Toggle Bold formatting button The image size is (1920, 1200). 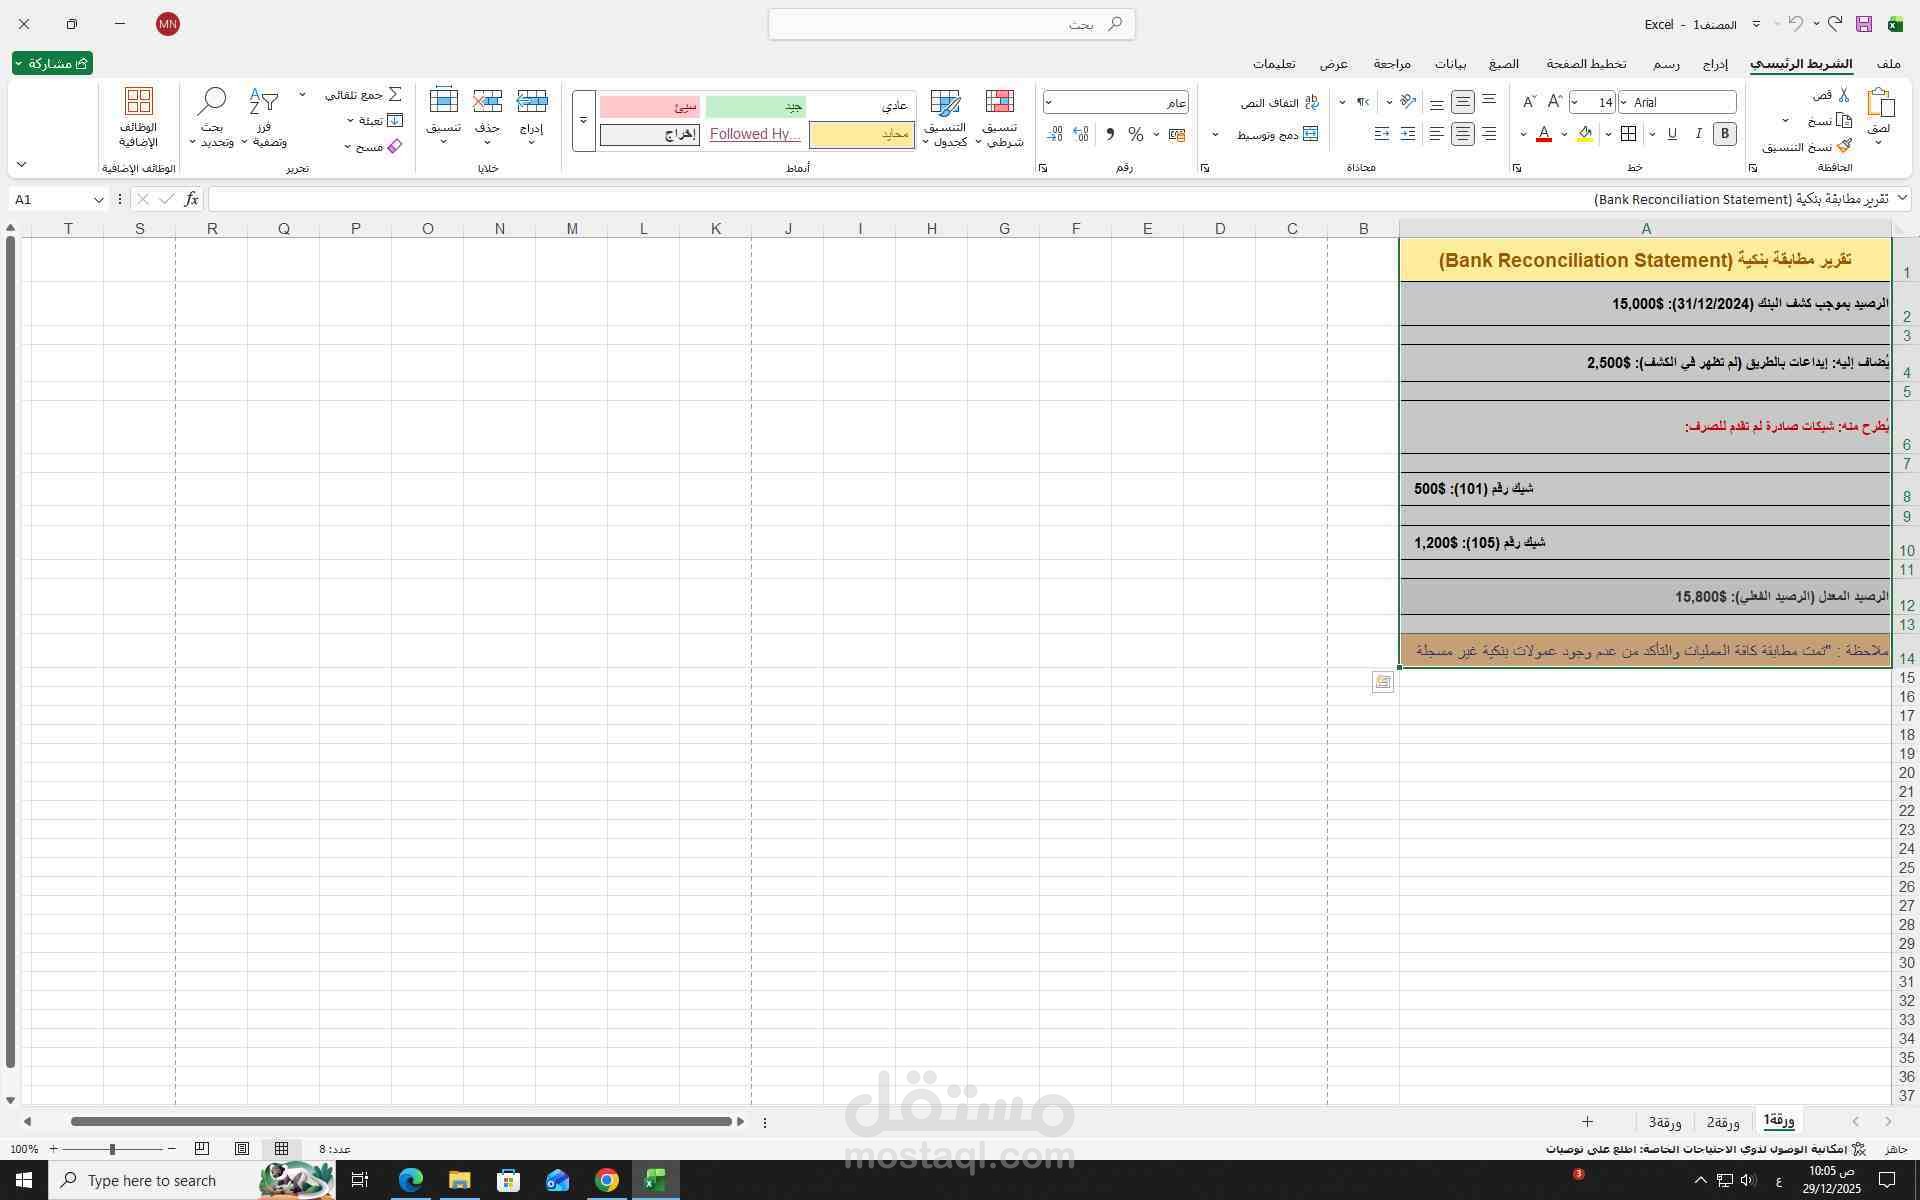[x=1724, y=134]
